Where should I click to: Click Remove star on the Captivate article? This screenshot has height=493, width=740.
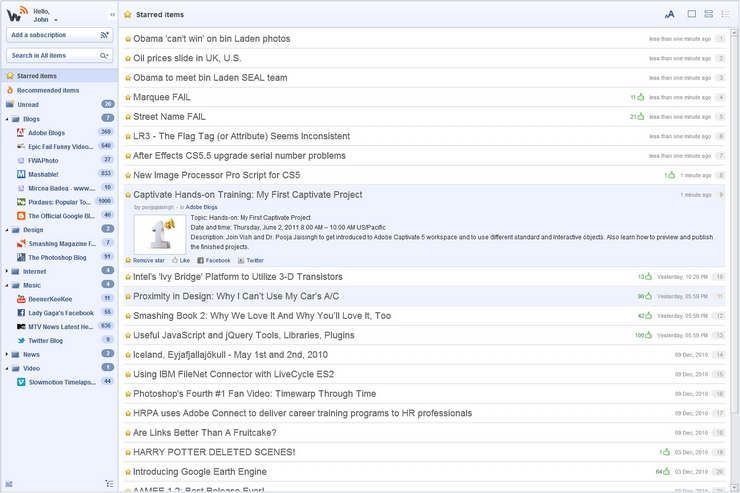coord(145,260)
